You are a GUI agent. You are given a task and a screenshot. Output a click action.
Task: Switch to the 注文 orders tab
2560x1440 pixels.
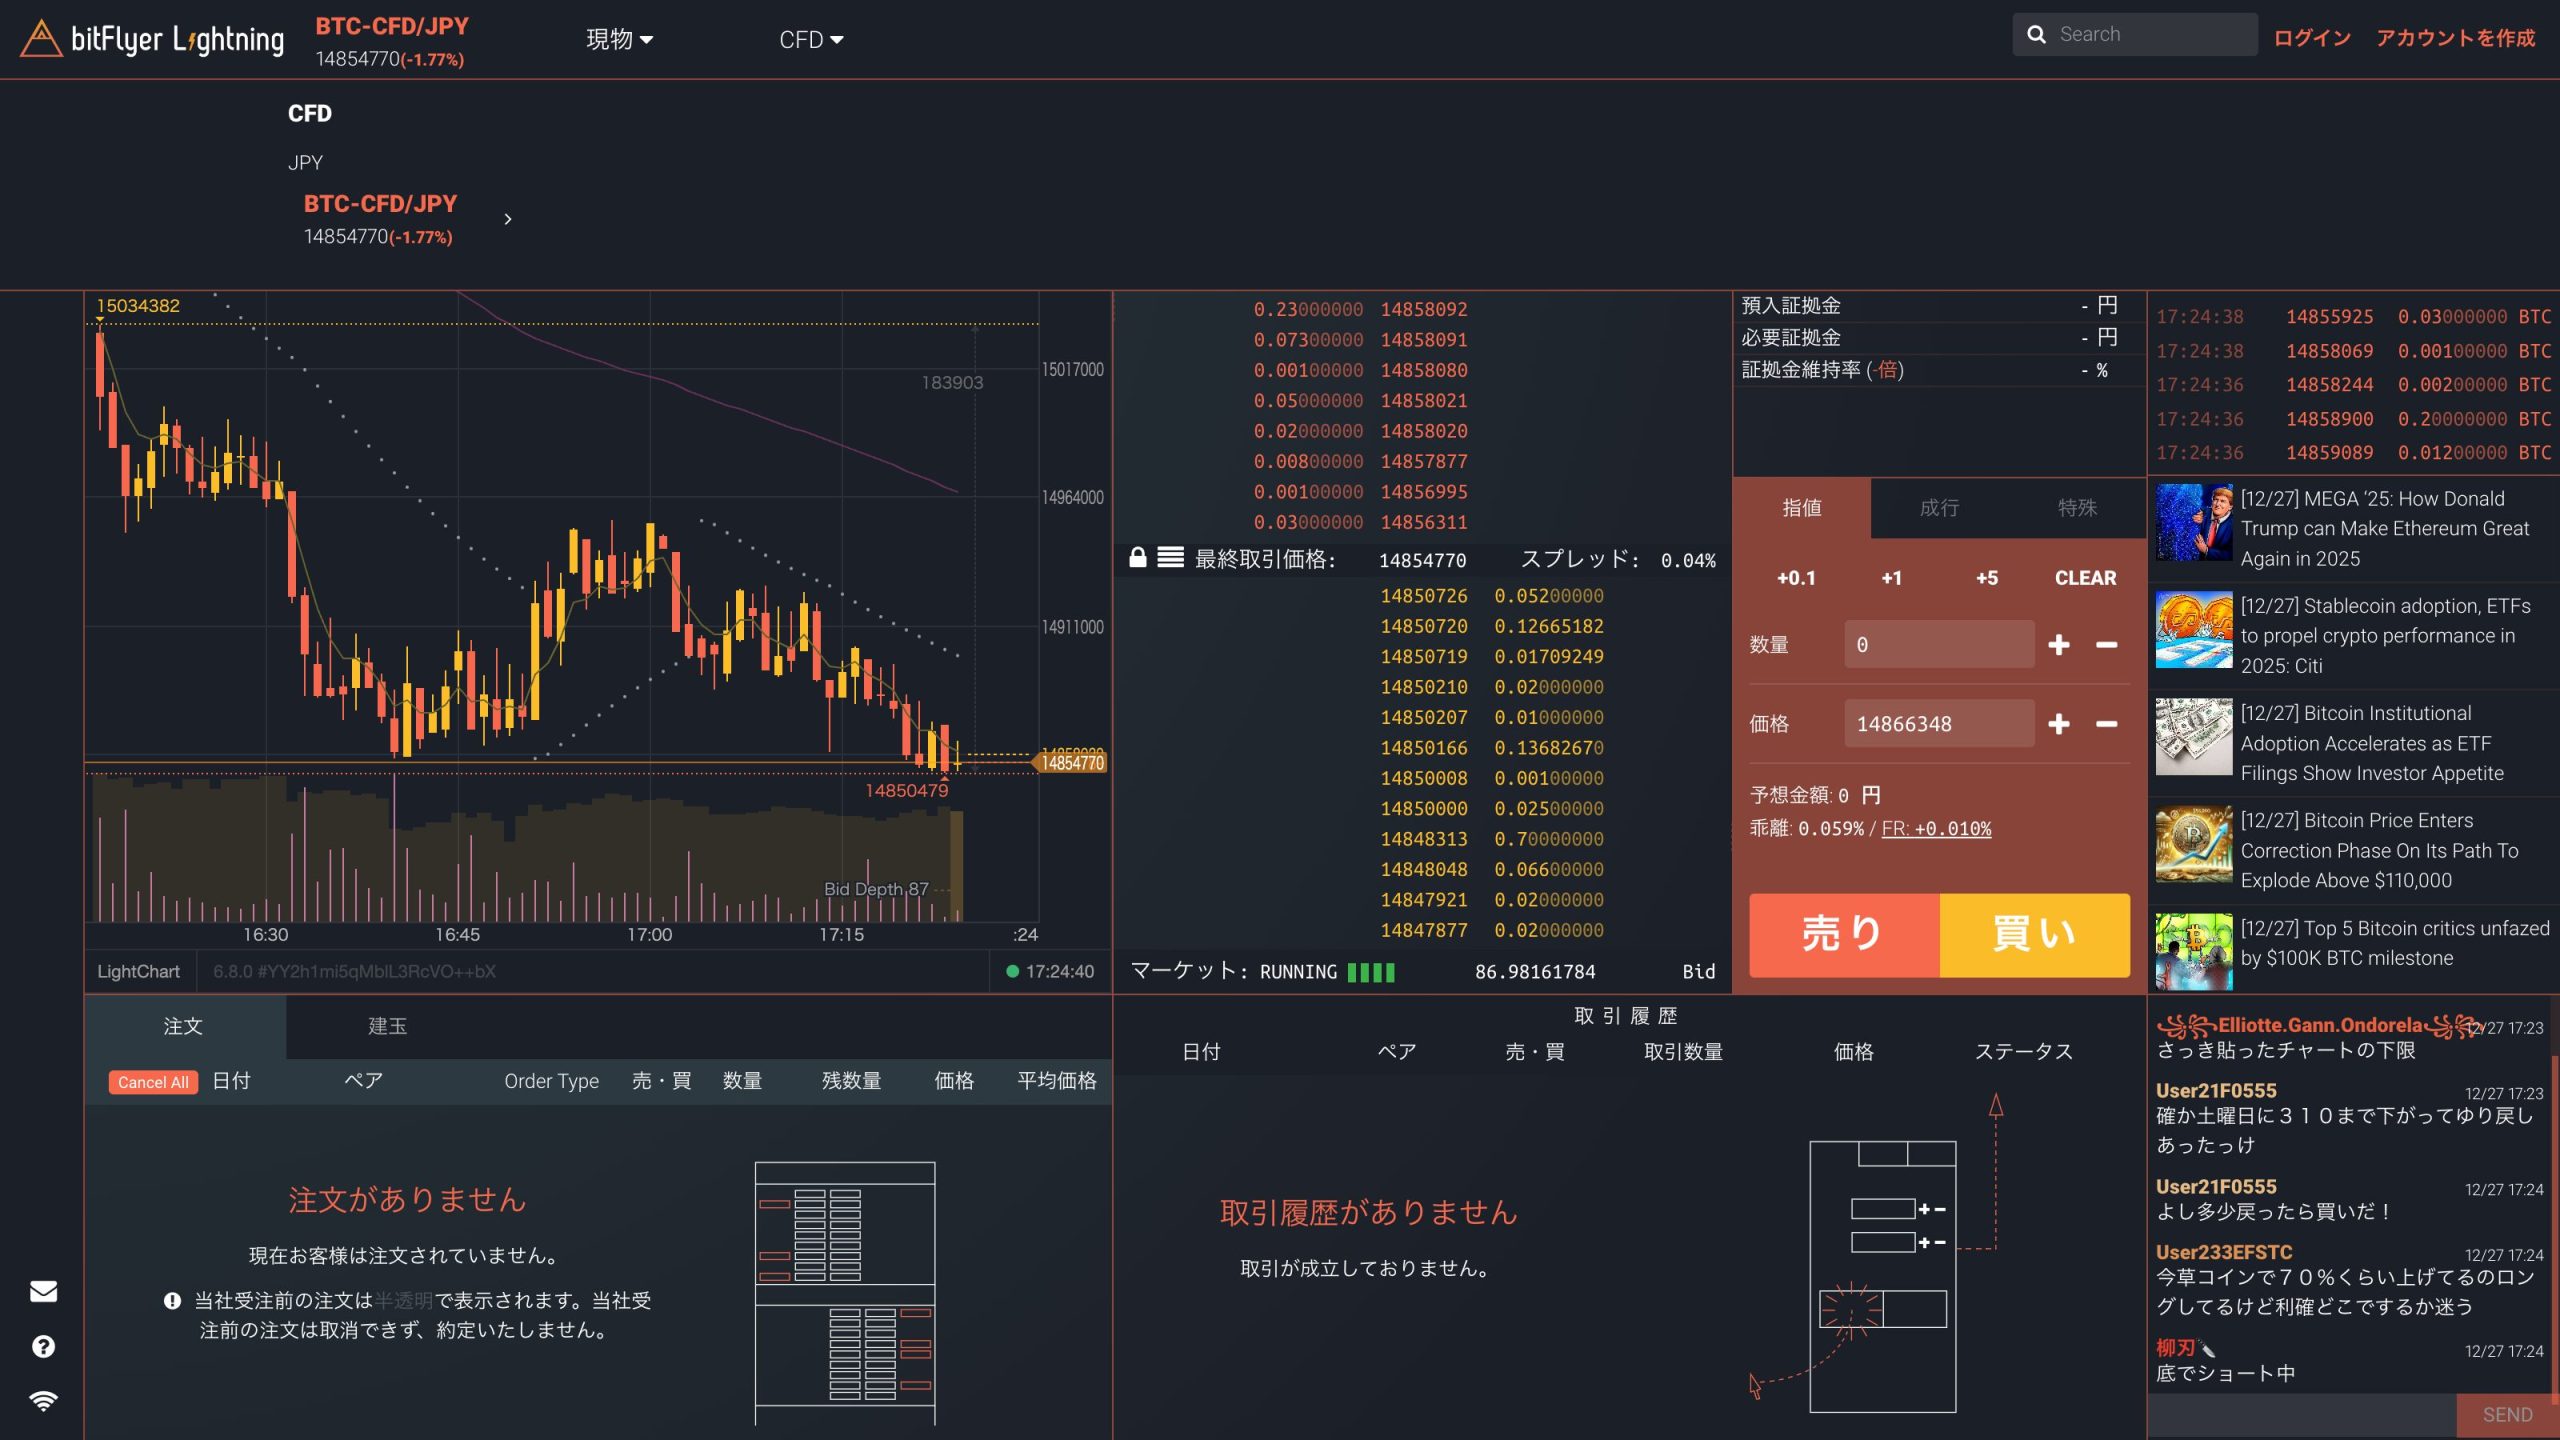pyautogui.click(x=183, y=1026)
